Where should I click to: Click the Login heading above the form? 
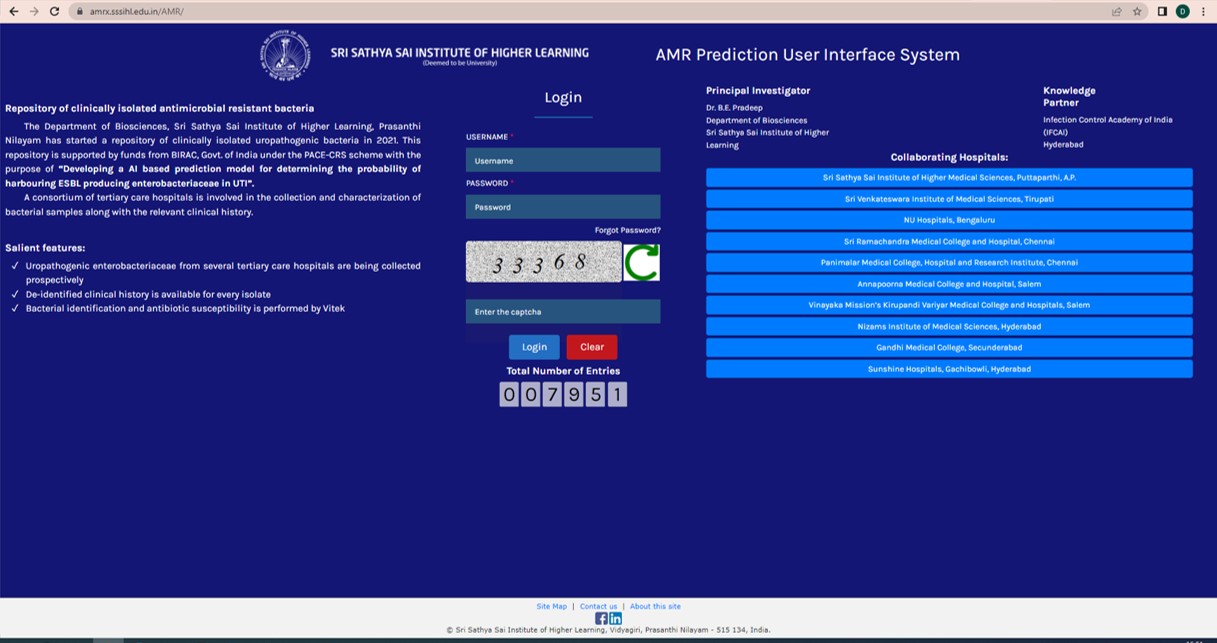pyautogui.click(x=563, y=97)
